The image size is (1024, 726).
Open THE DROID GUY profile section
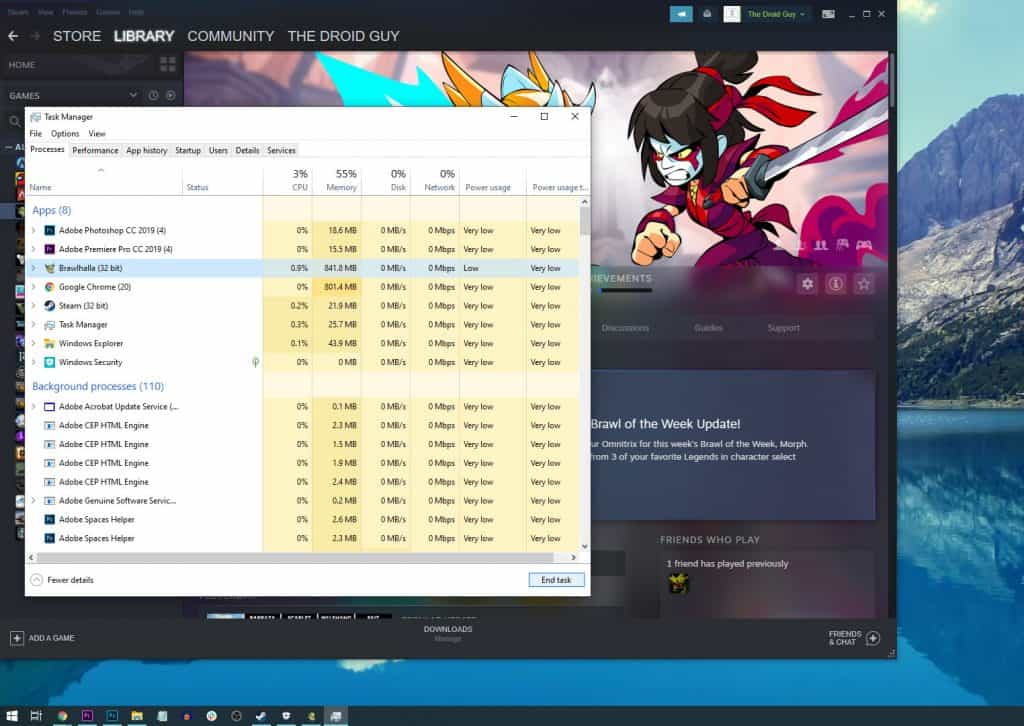(x=344, y=36)
